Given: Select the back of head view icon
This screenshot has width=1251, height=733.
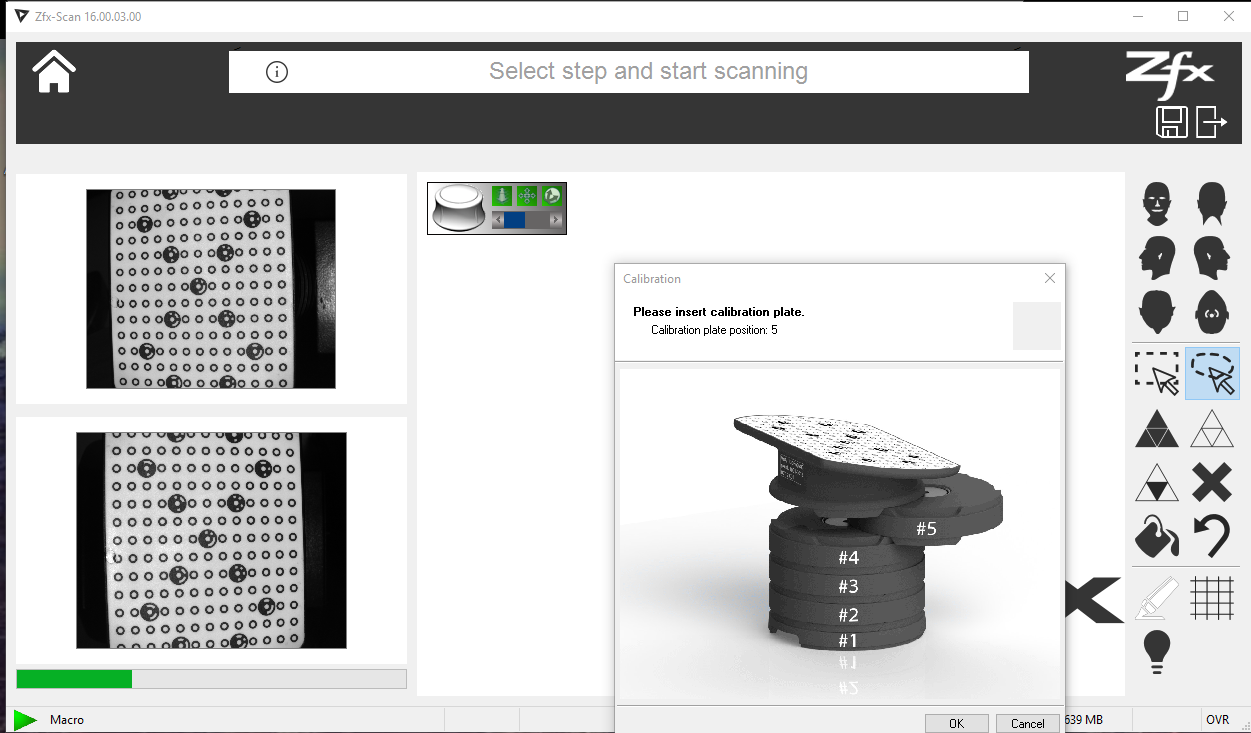Looking at the screenshot, I should tap(1211, 204).
